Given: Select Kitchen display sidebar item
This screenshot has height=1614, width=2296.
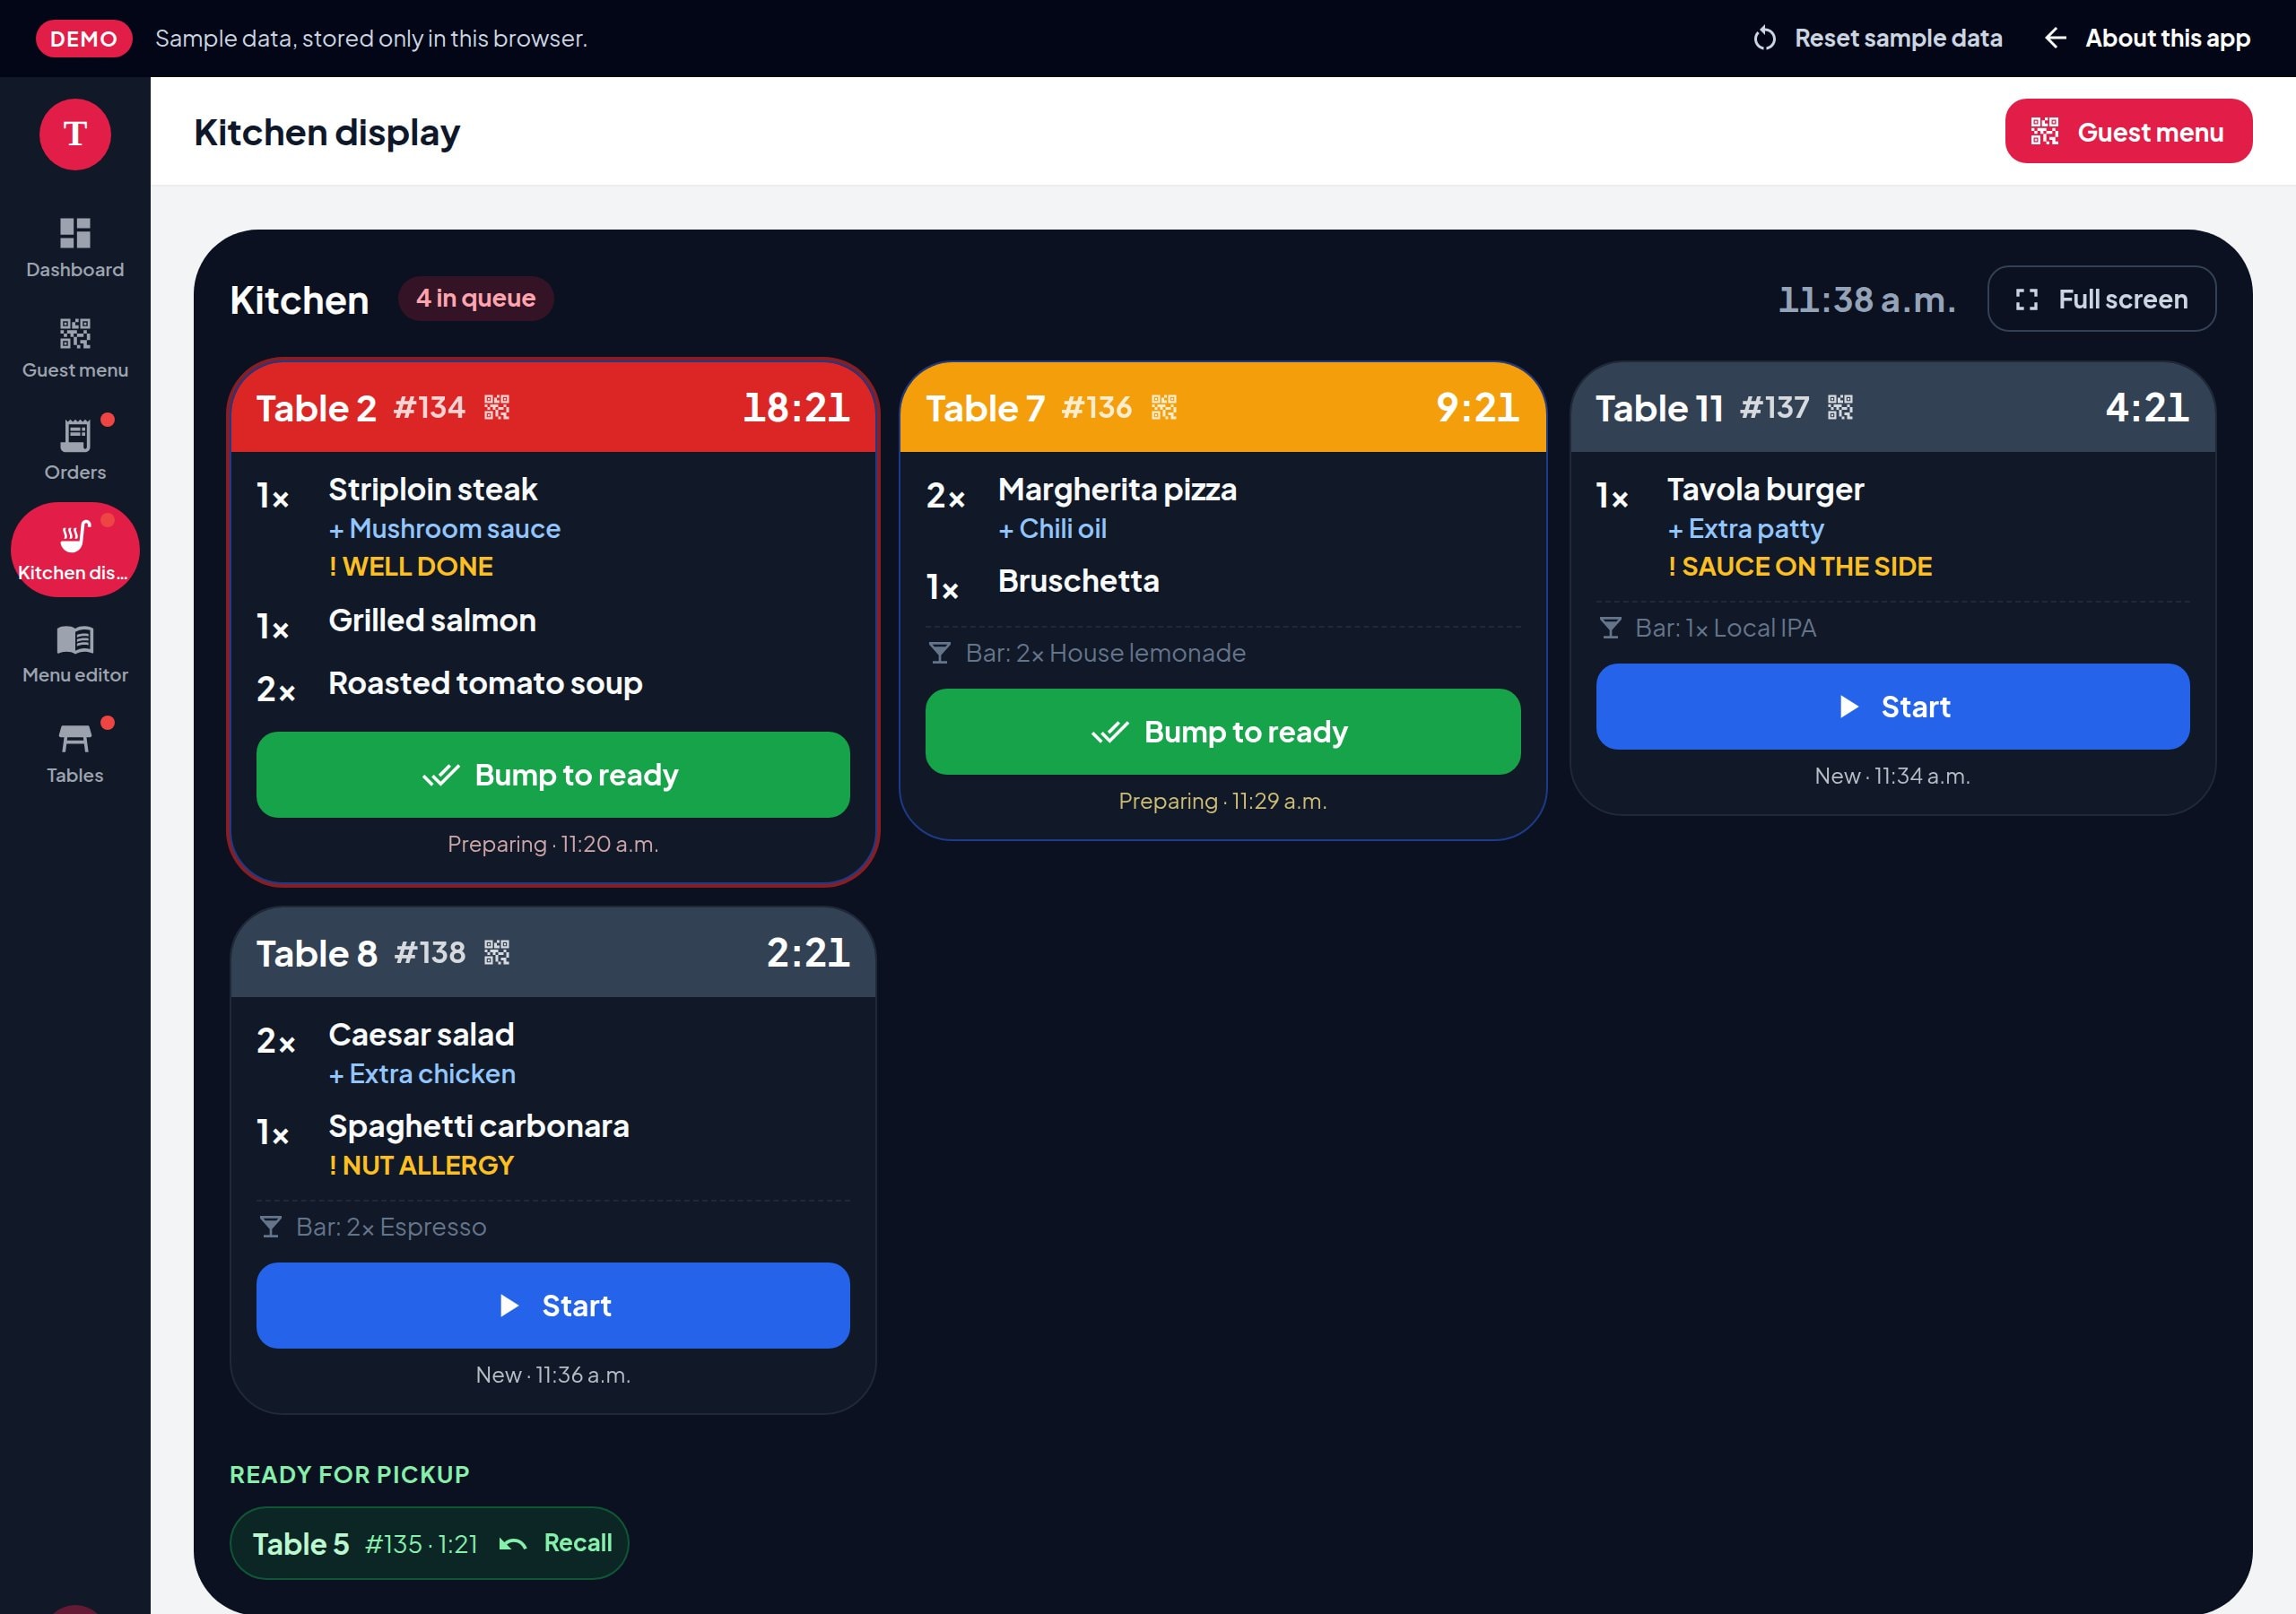Looking at the screenshot, I should click(75, 550).
